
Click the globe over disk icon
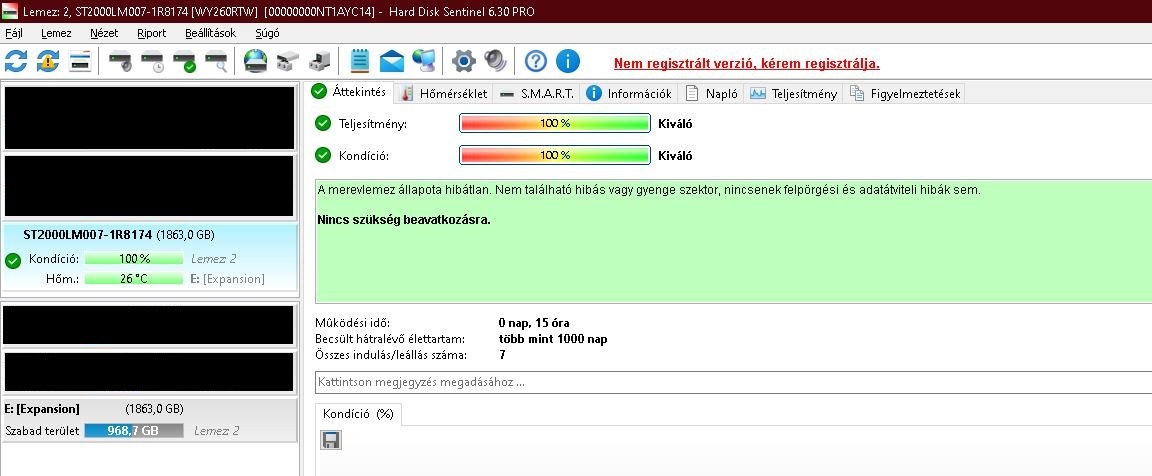tap(255, 61)
